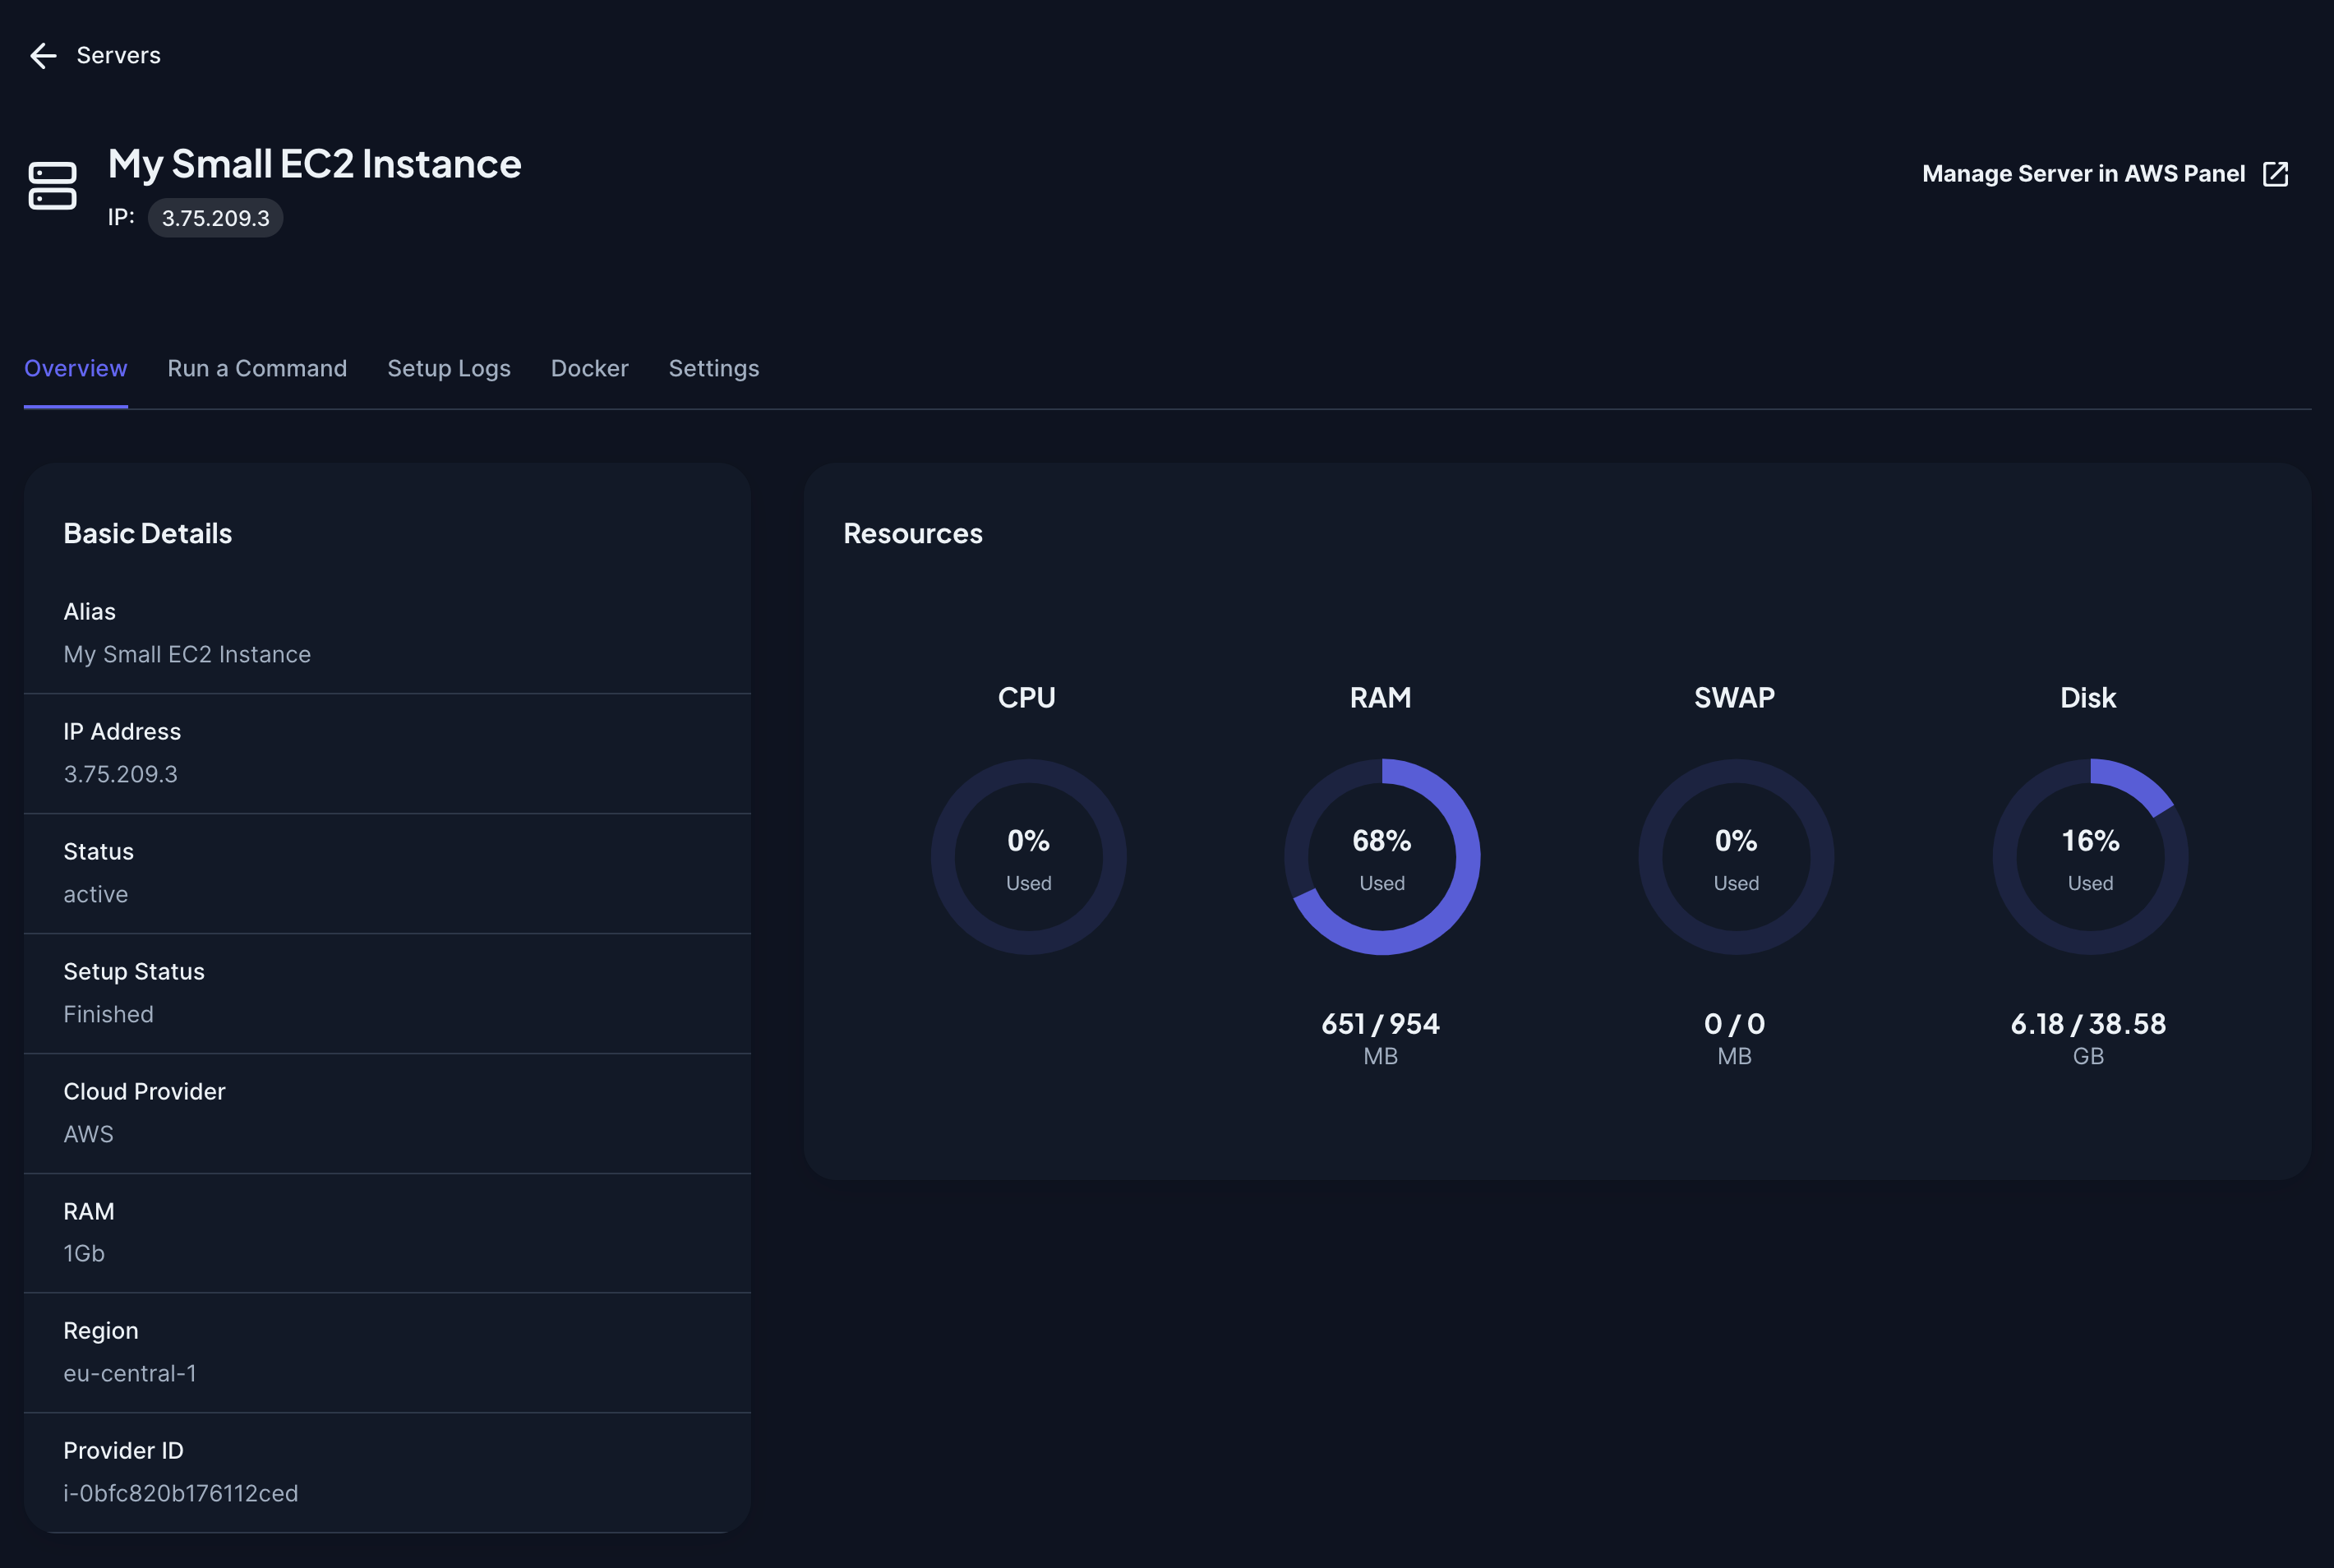Click the SWAP usage gauge
The width and height of the screenshot is (2334, 1568).
point(1735,857)
